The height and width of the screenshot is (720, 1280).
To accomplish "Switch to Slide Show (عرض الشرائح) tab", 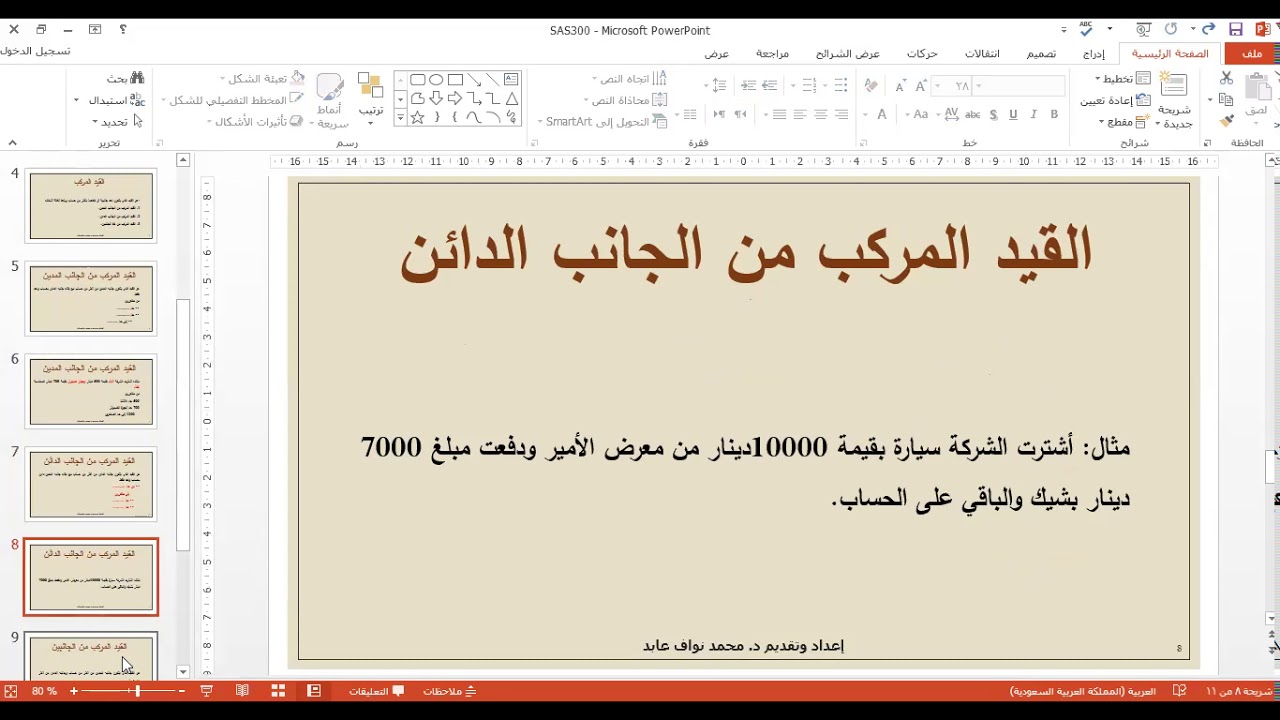I will tap(847, 54).
